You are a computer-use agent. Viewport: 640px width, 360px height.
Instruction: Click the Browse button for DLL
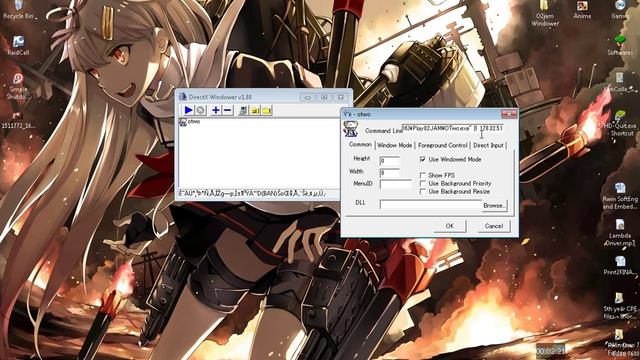494,205
